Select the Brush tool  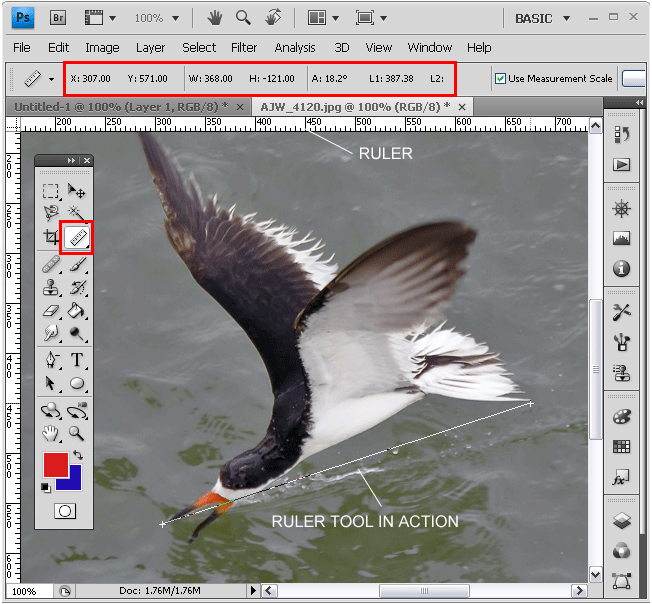click(x=77, y=264)
